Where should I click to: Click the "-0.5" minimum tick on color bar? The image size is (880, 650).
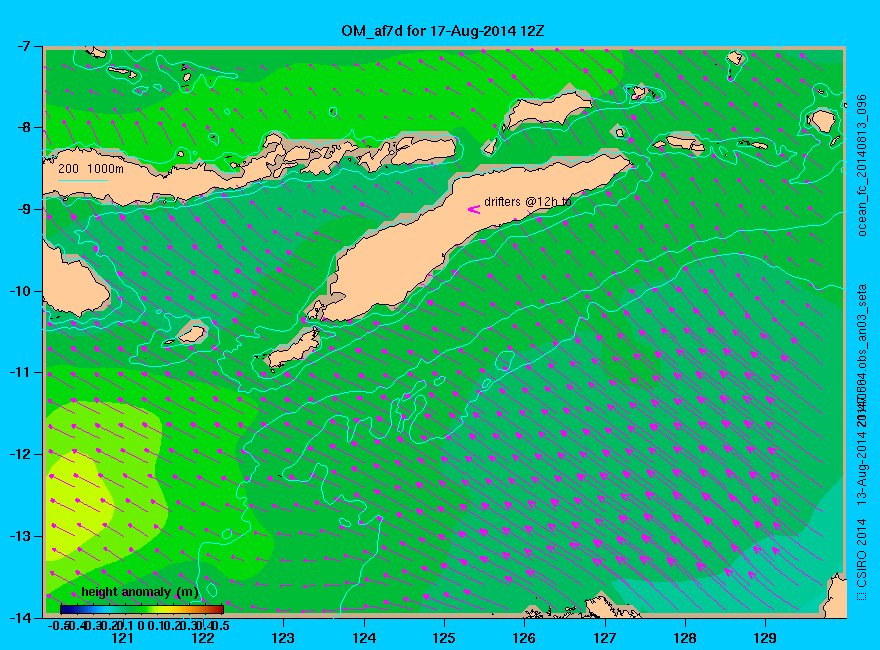click(58, 625)
